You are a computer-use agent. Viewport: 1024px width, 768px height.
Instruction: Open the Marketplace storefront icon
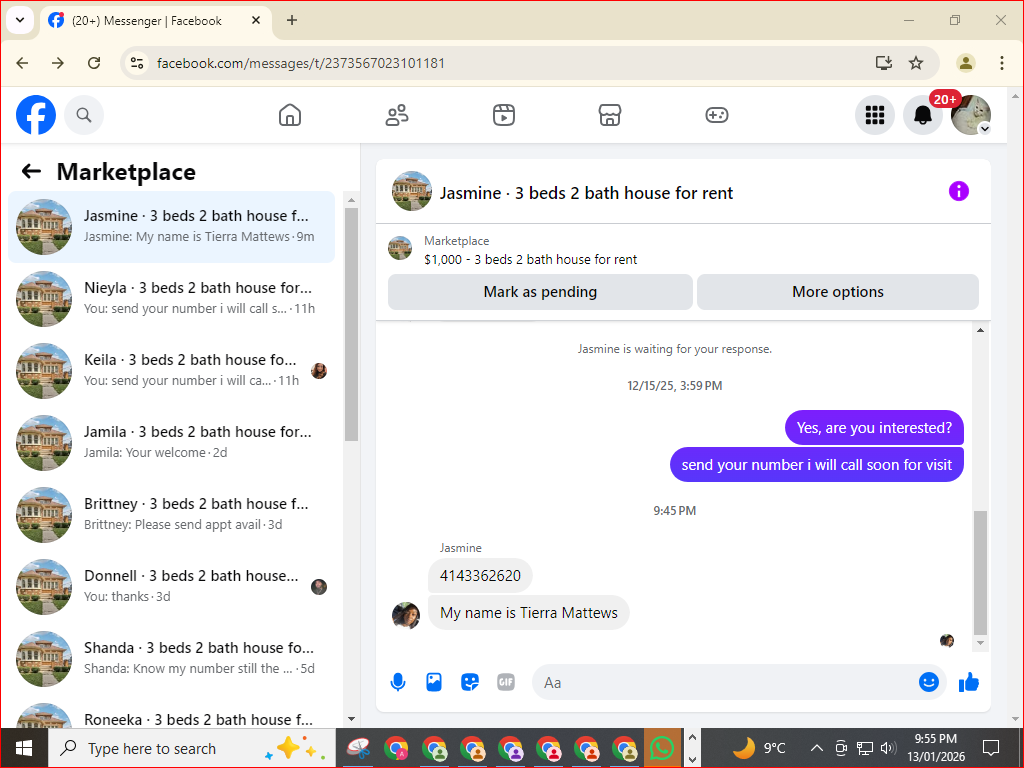[x=610, y=115]
